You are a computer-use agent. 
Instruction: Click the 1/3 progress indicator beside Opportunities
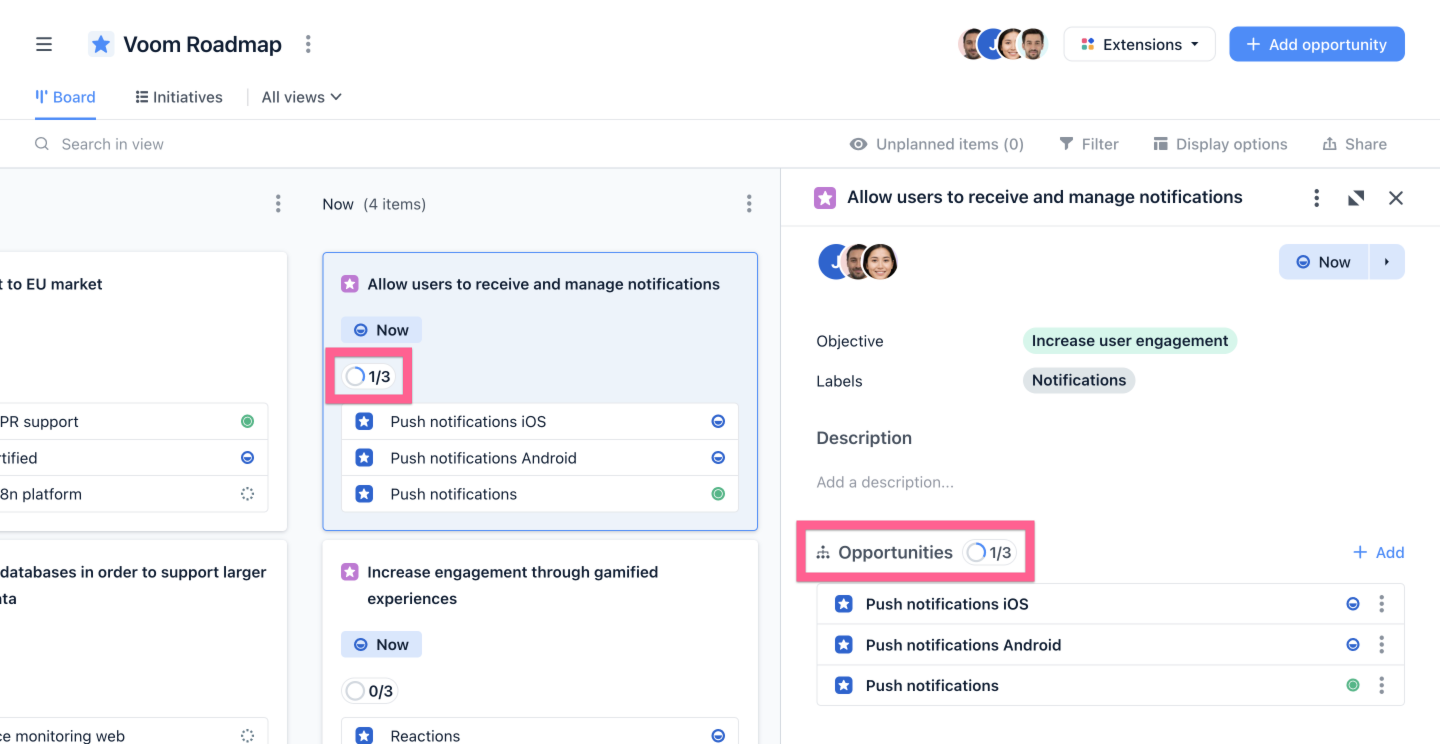point(989,552)
